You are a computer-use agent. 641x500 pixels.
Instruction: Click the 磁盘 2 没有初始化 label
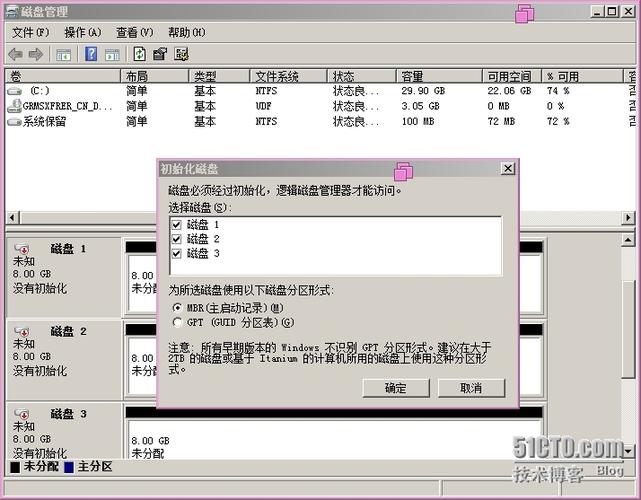pyautogui.click(x=40, y=371)
